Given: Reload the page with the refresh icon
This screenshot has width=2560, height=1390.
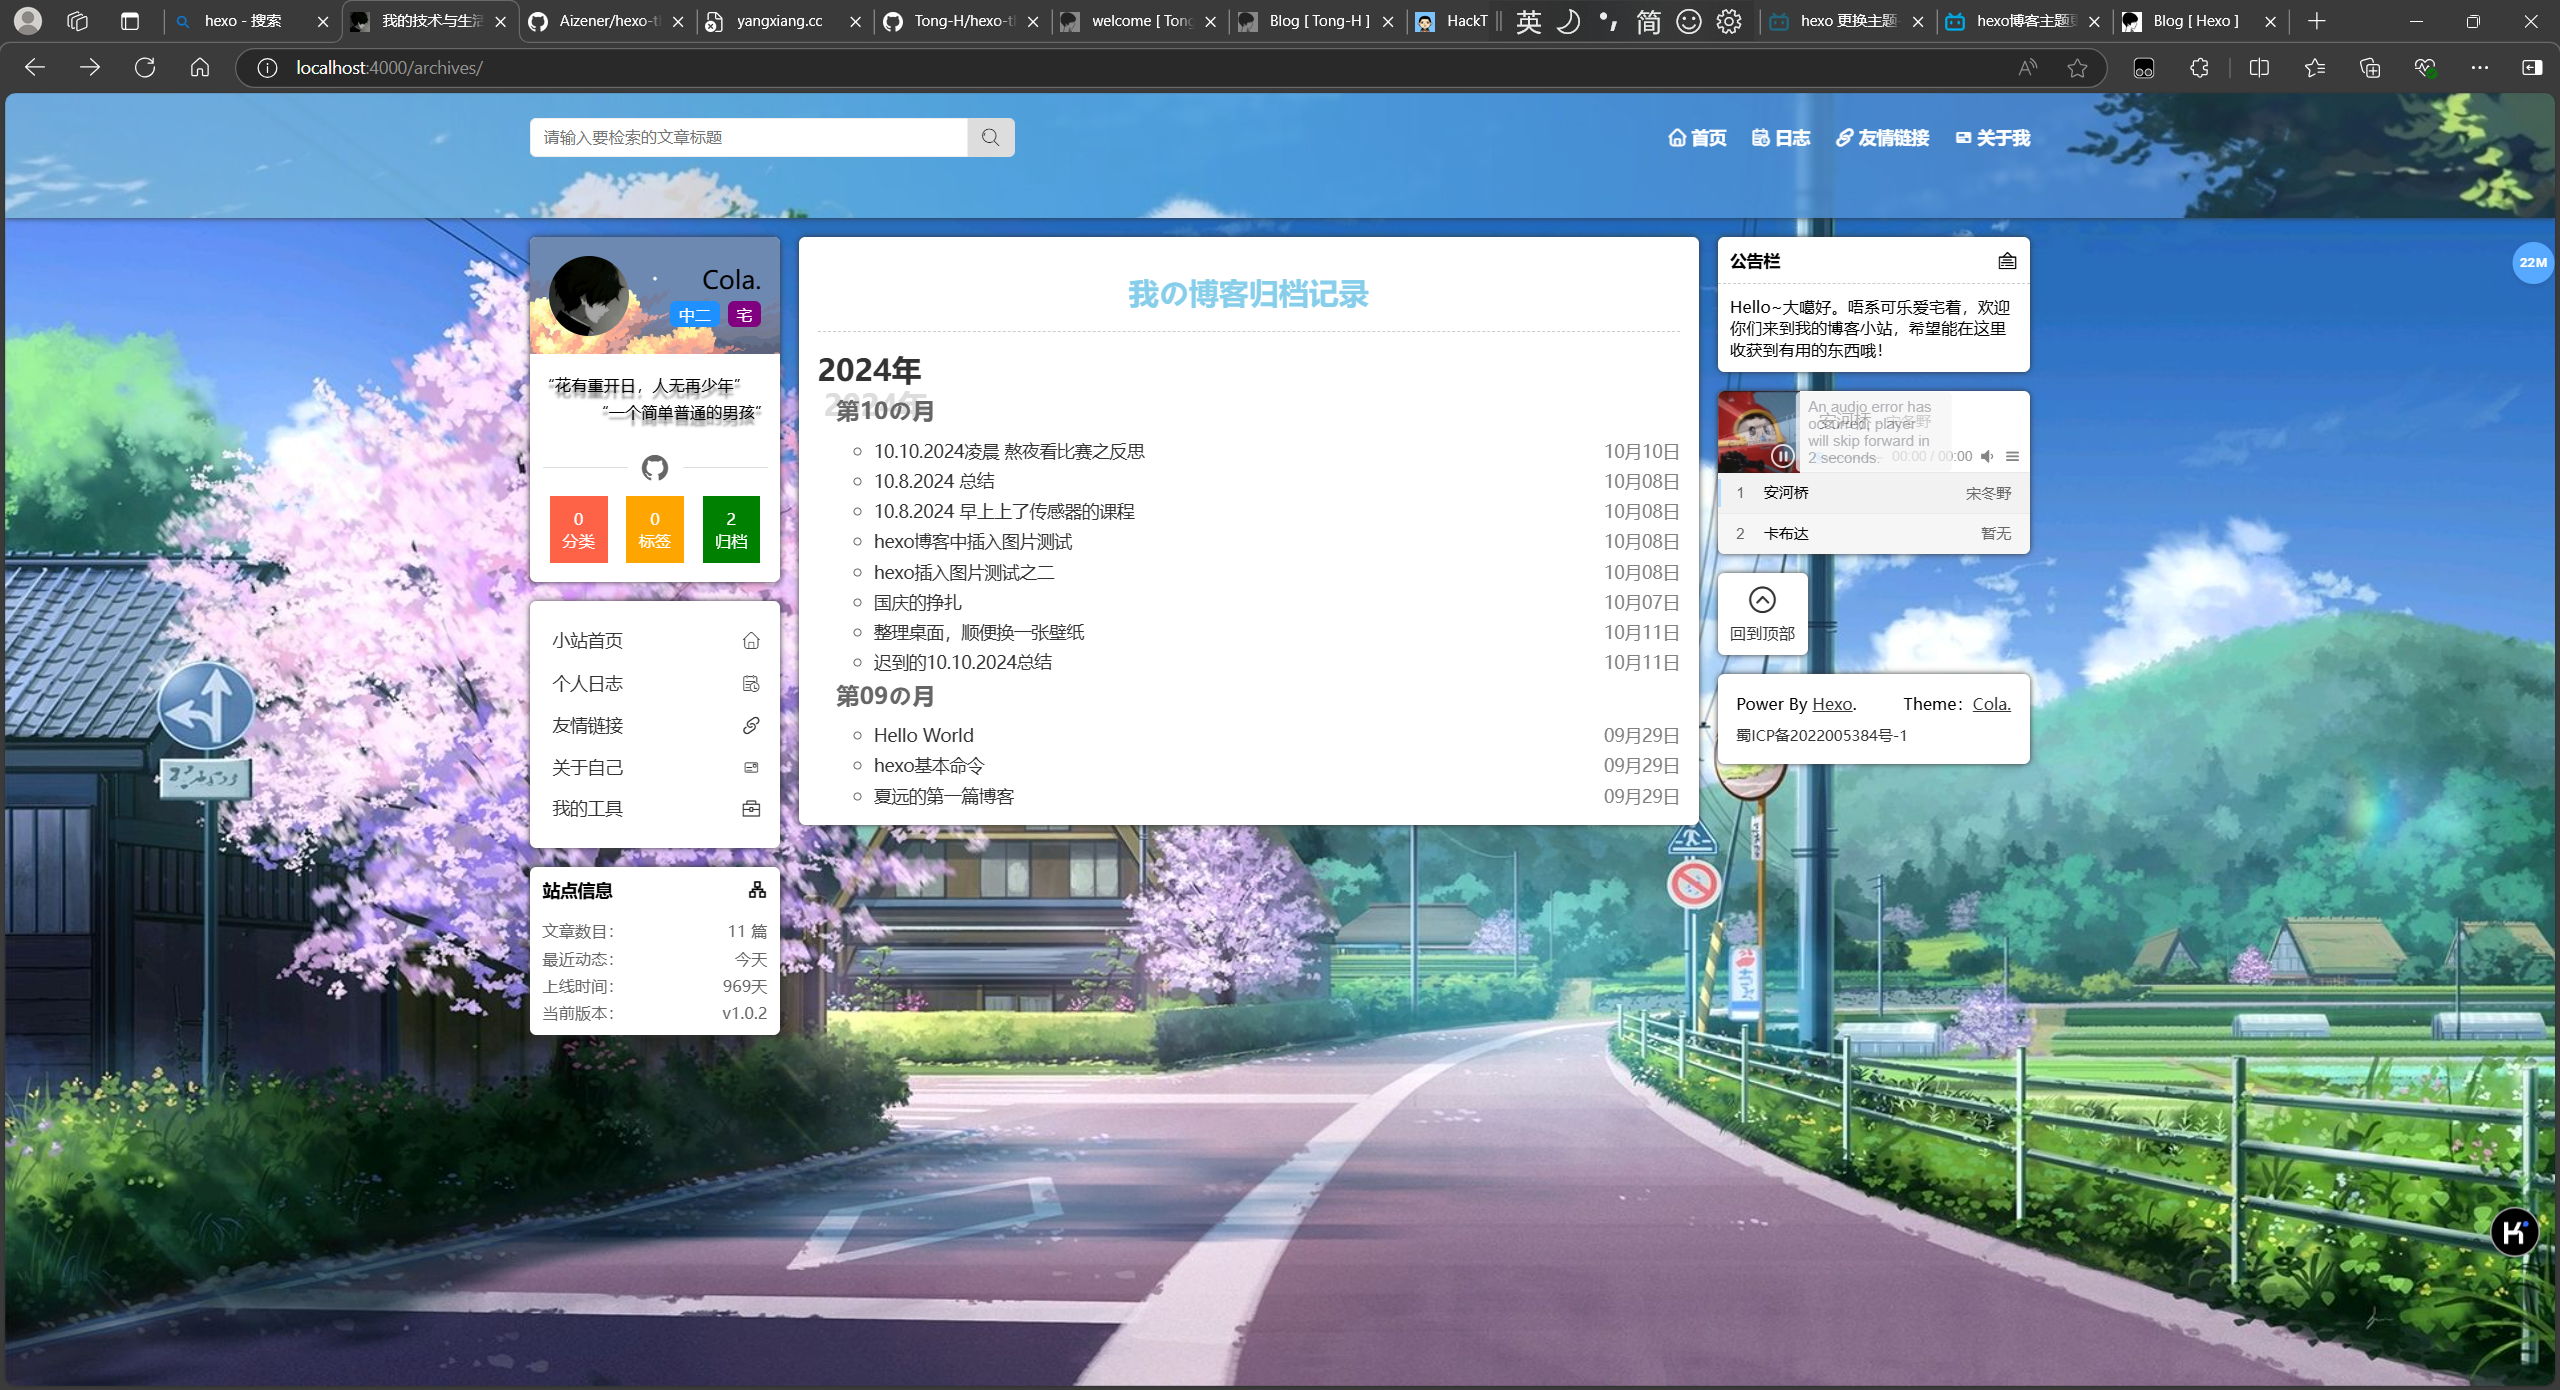Looking at the screenshot, I should click(145, 67).
